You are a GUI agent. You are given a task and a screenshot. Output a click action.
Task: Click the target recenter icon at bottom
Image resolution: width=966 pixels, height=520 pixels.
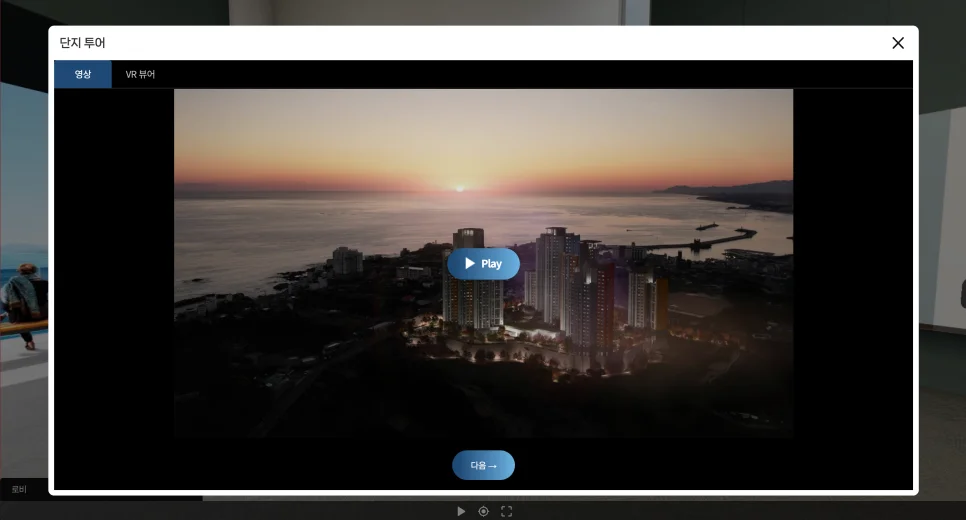tap(483, 511)
